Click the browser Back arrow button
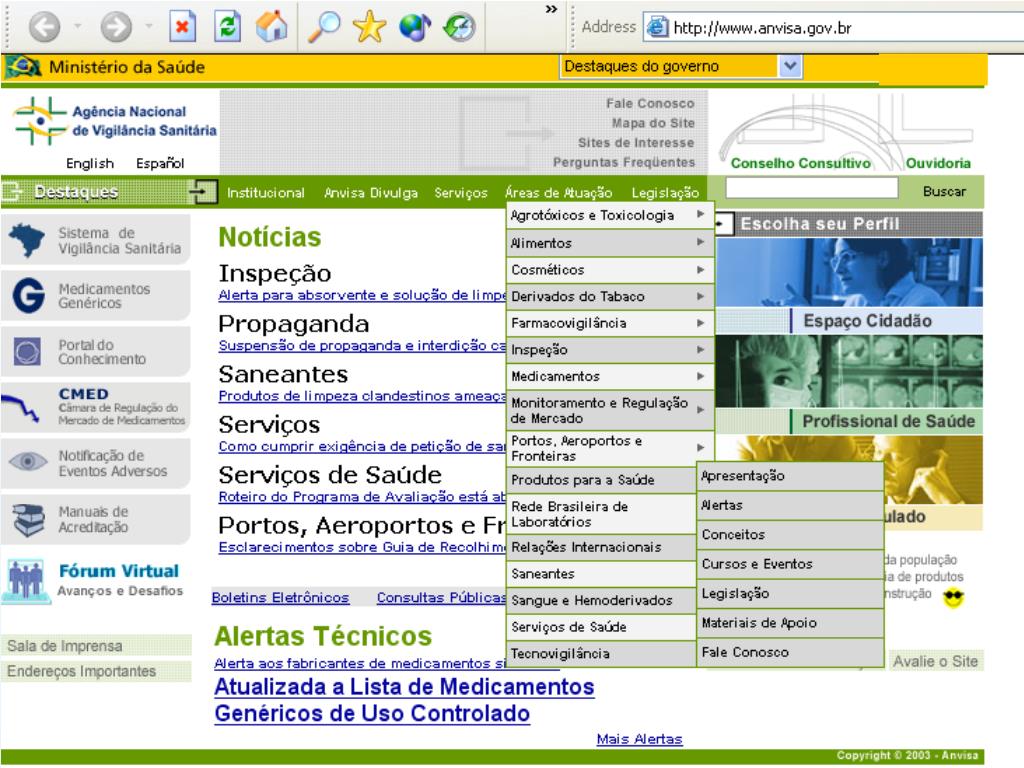Viewport: 1024px width, 768px height. 44,27
